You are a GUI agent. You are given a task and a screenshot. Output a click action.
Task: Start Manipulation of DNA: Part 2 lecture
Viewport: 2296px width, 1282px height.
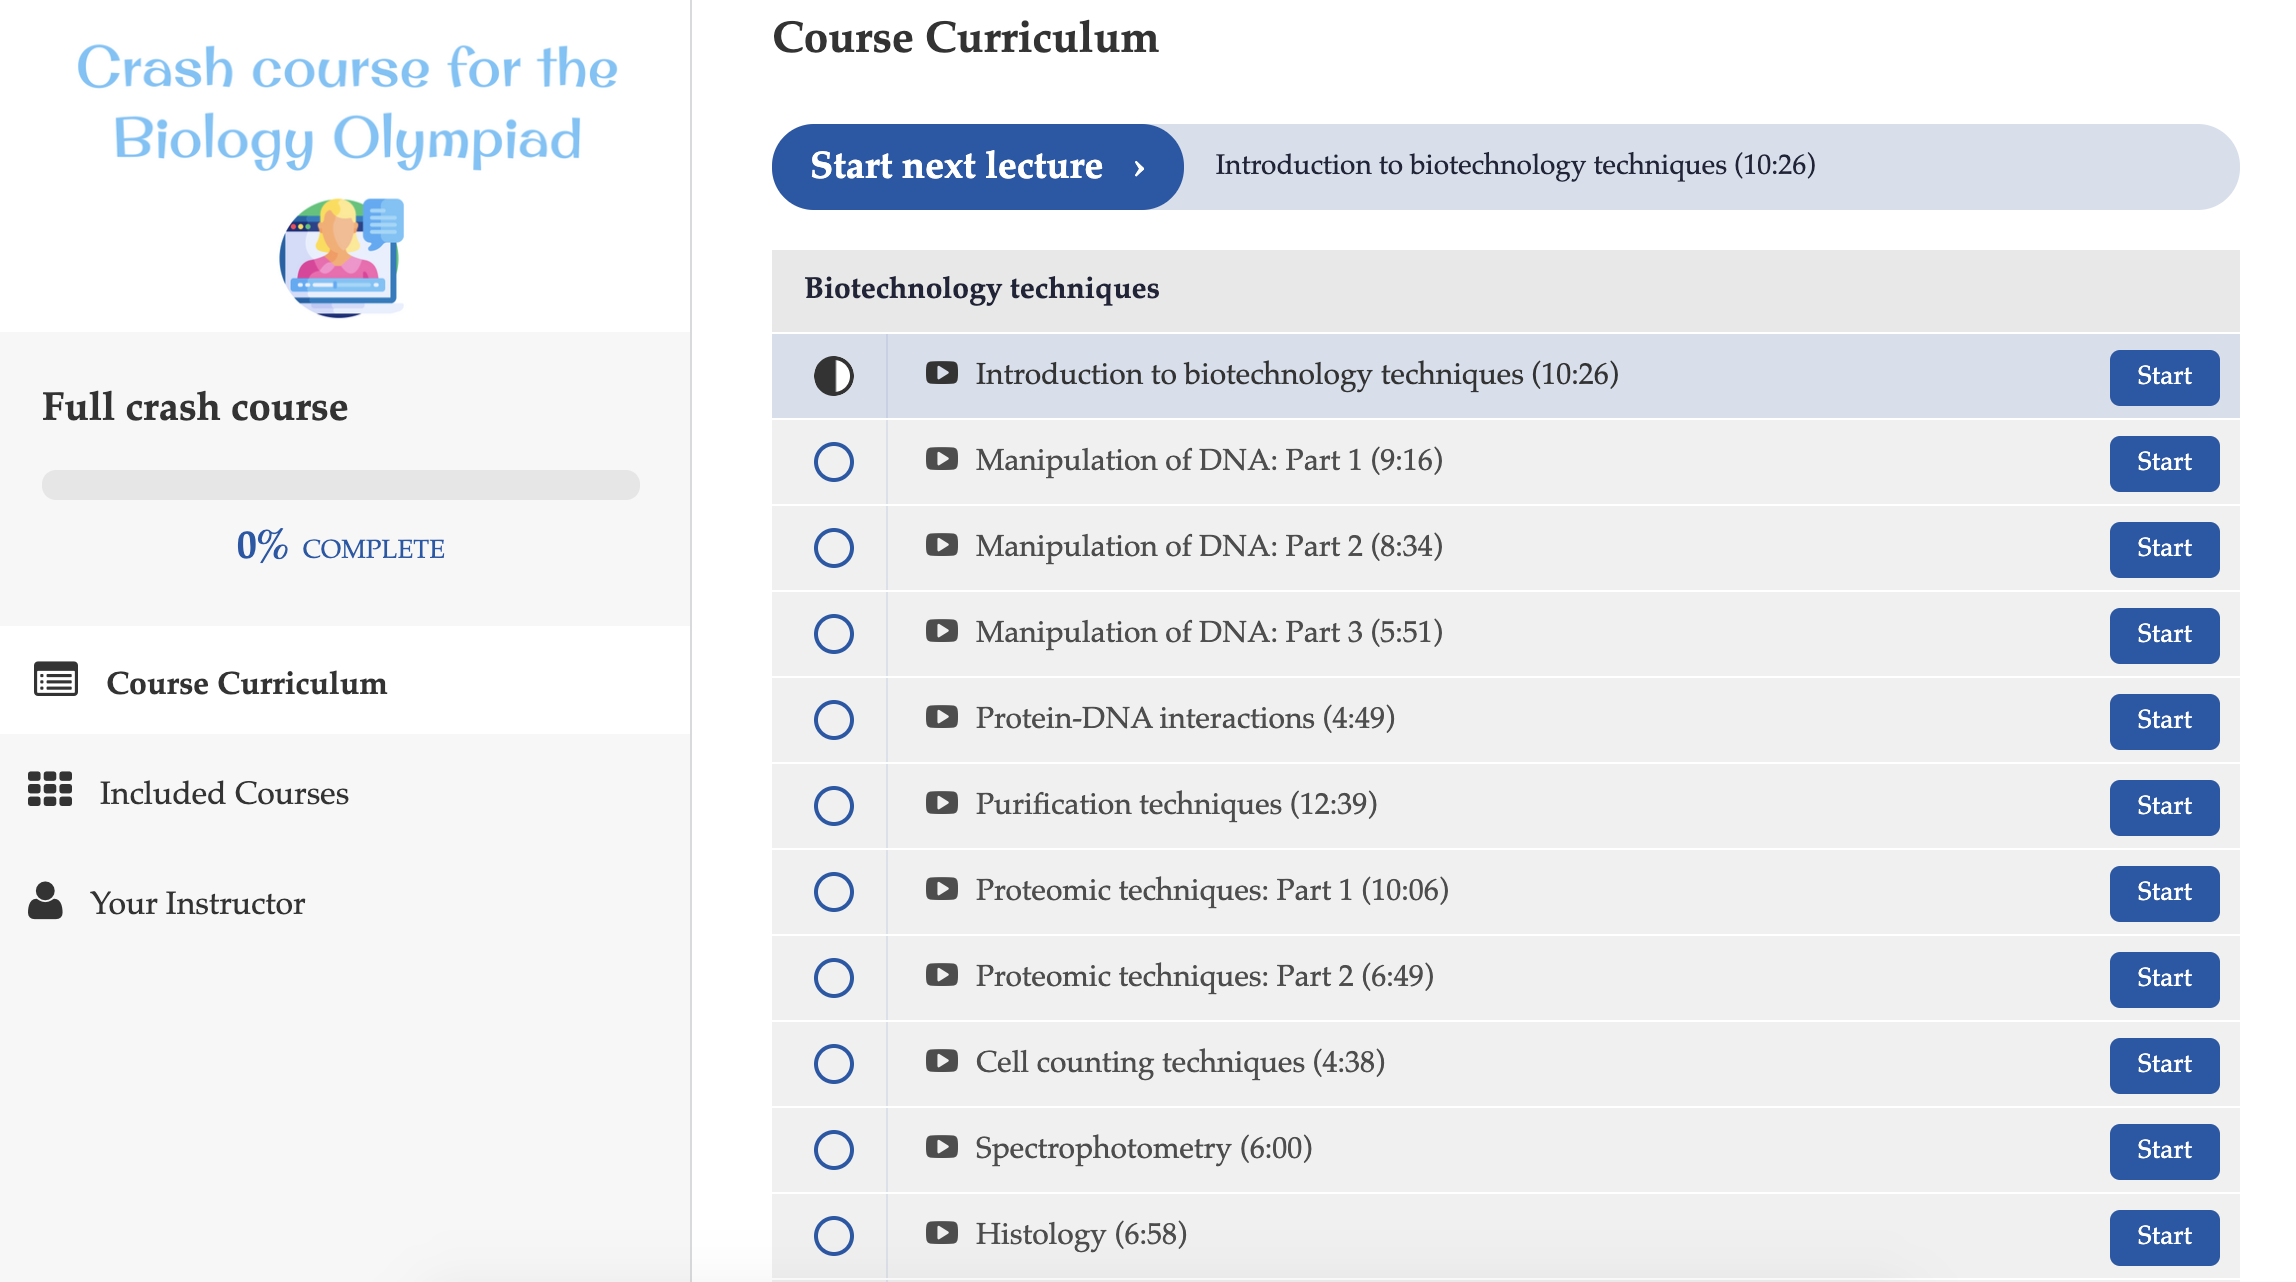[x=2164, y=549]
